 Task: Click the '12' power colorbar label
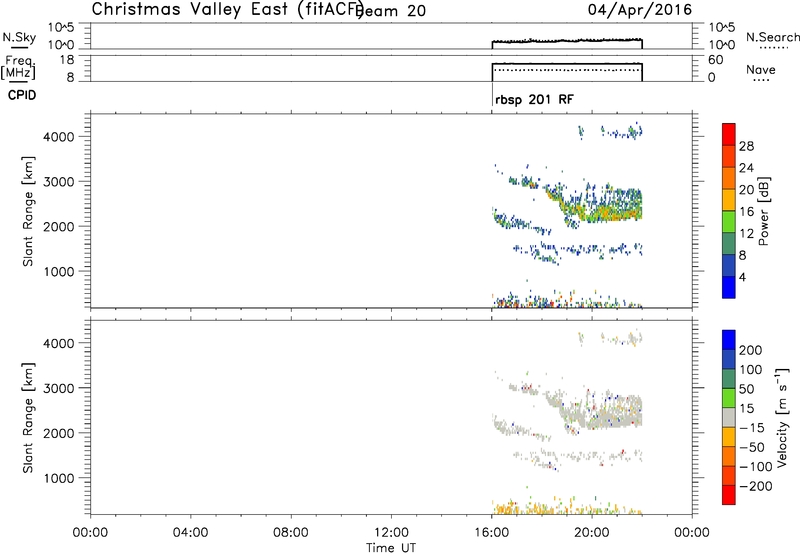[746, 234]
